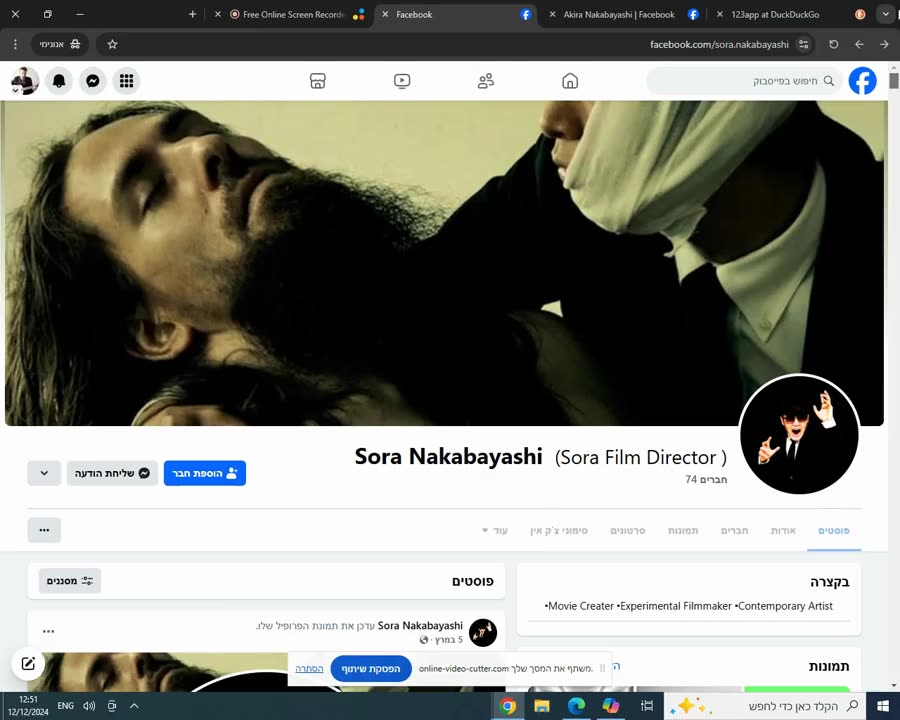
Task: Close the 123app at DuckDuckGo tab
Action: tap(720, 14)
